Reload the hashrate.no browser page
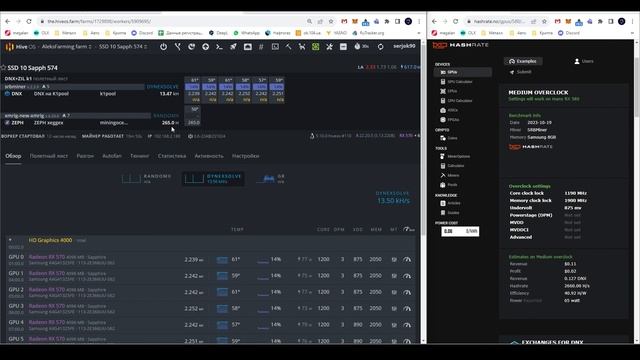Image resolution: width=640 pixels, height=360 pixels. [456, 21]
